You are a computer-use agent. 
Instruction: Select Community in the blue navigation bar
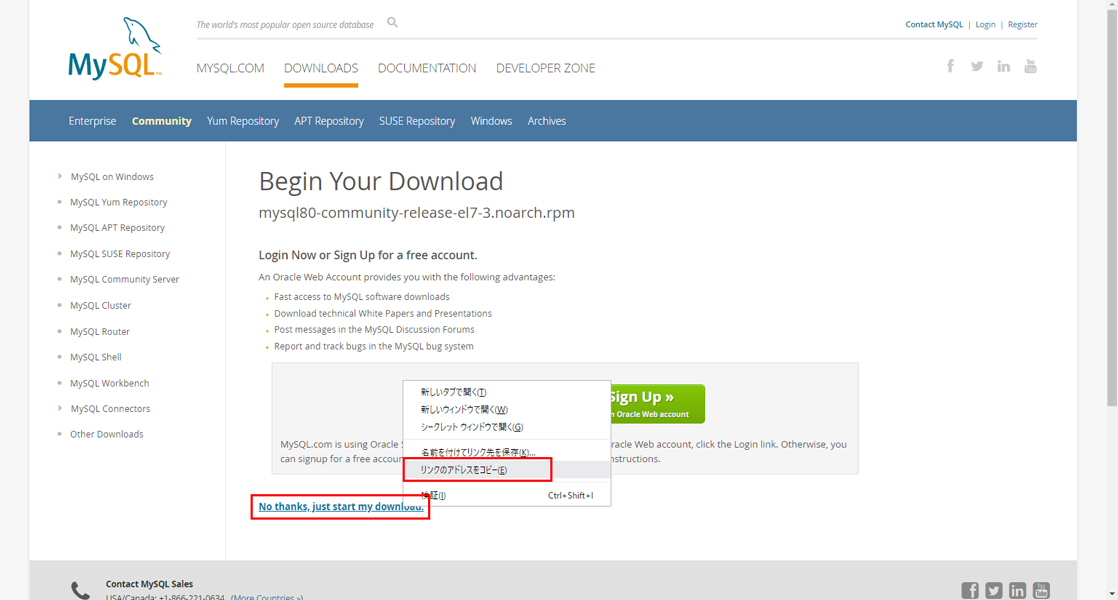coord(161,121)
